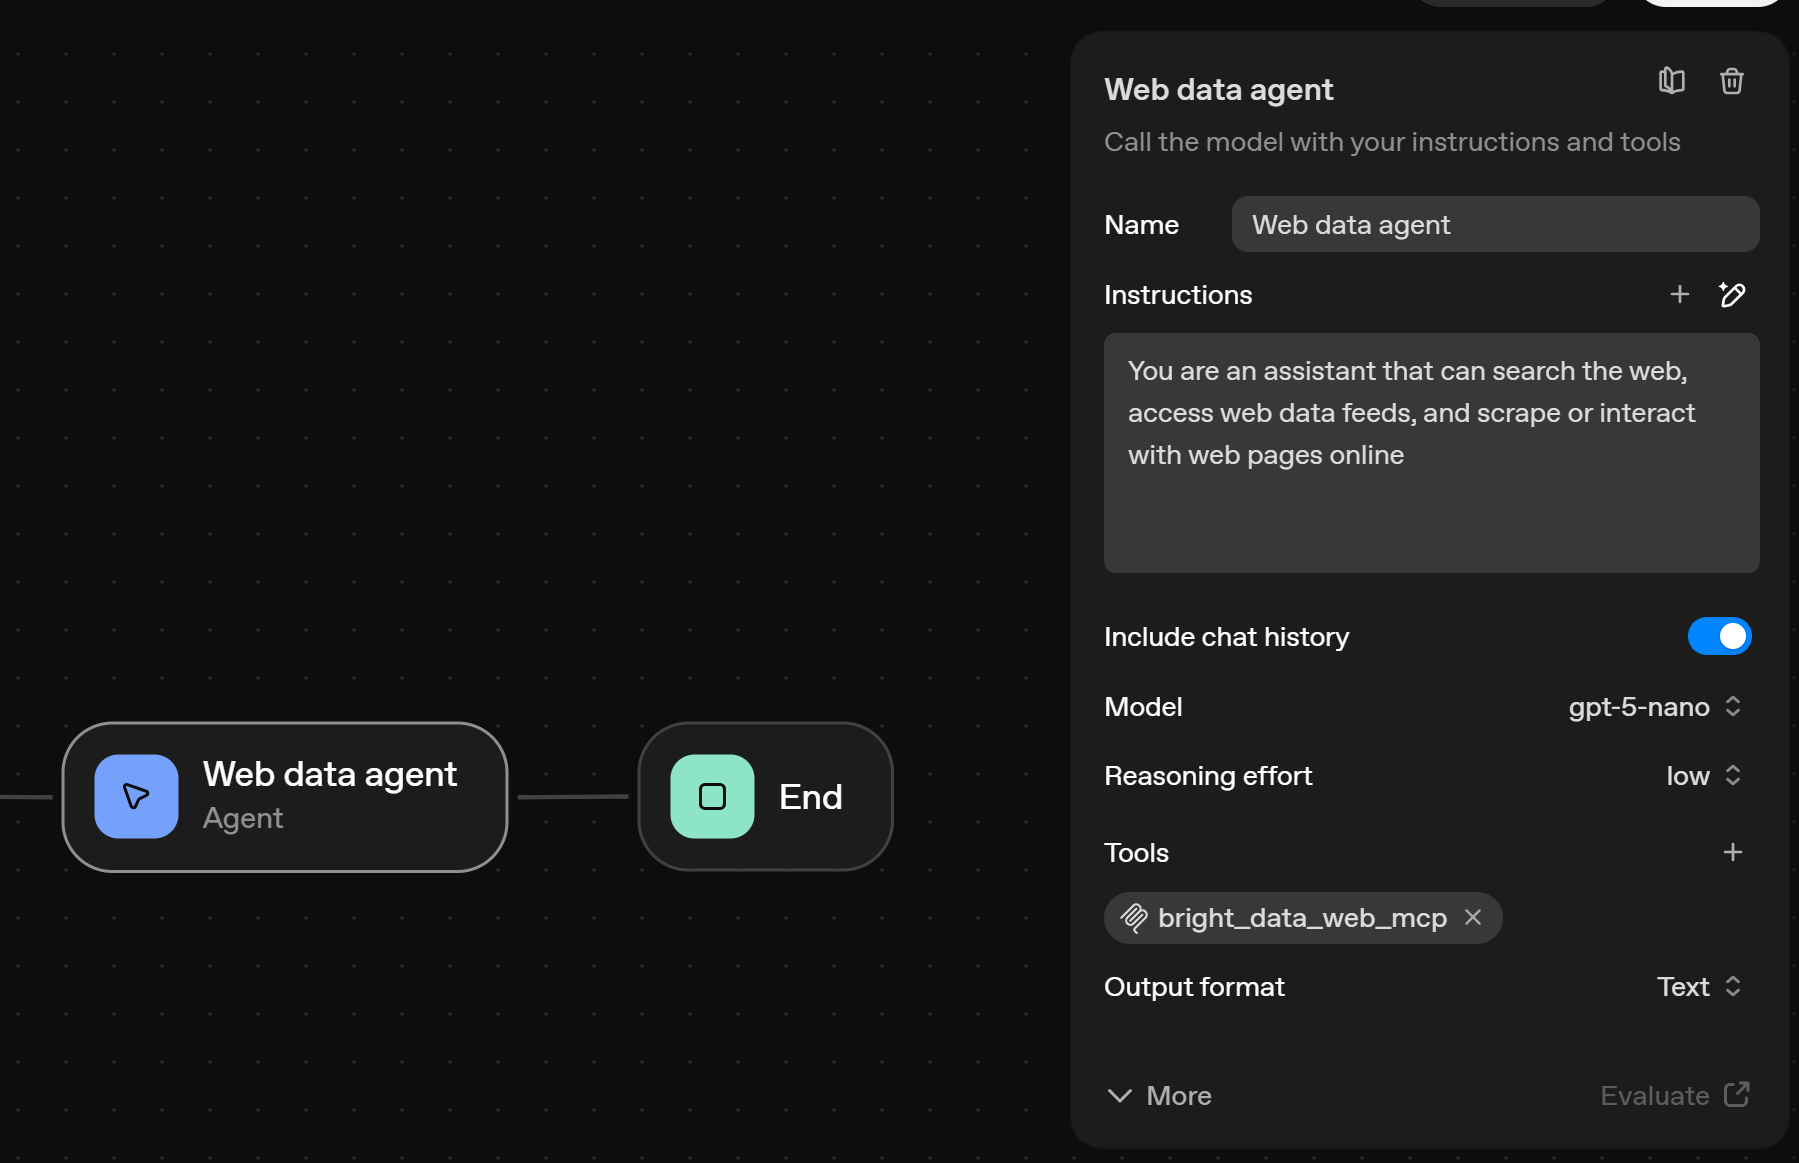Open the AI edit pencil for Instructions
The width and height of the screenshot is (1799, 1163).
1734,294
